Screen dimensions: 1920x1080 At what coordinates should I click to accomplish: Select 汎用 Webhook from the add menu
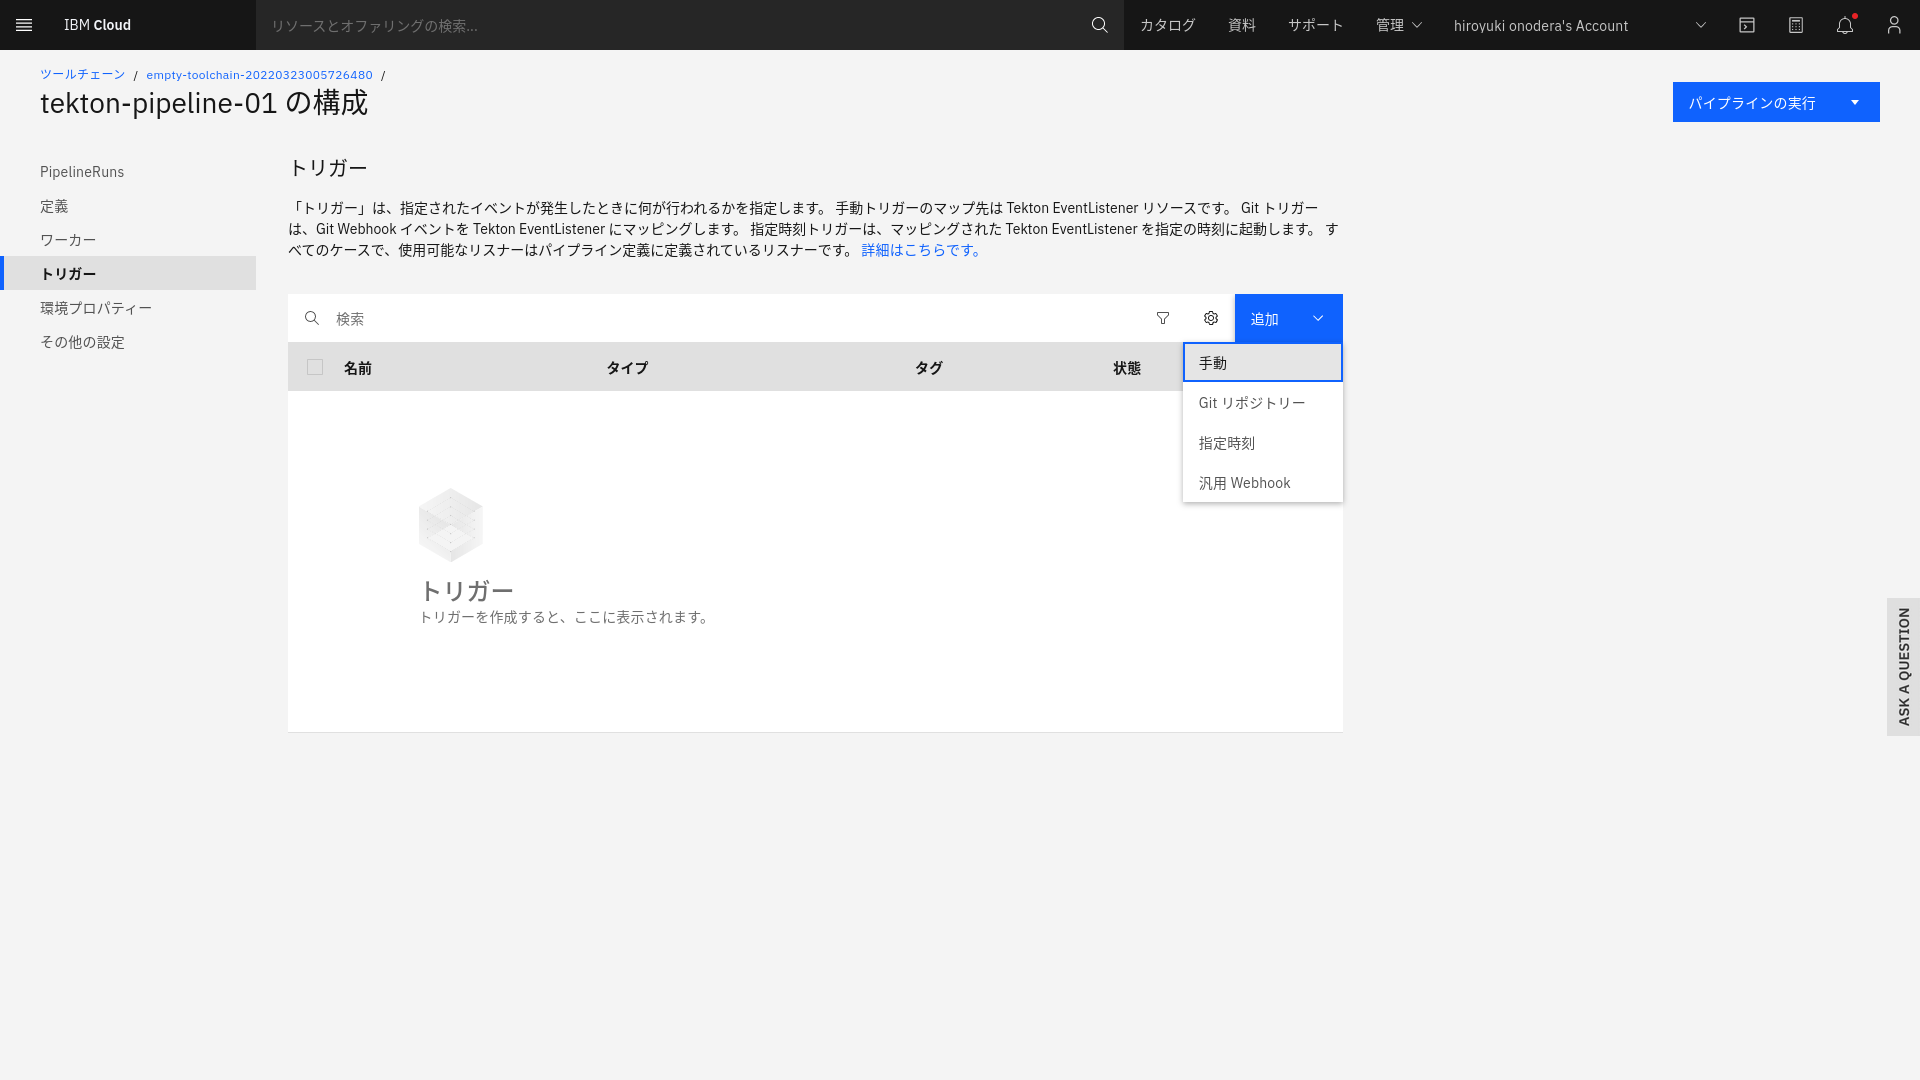point(1244,482)
